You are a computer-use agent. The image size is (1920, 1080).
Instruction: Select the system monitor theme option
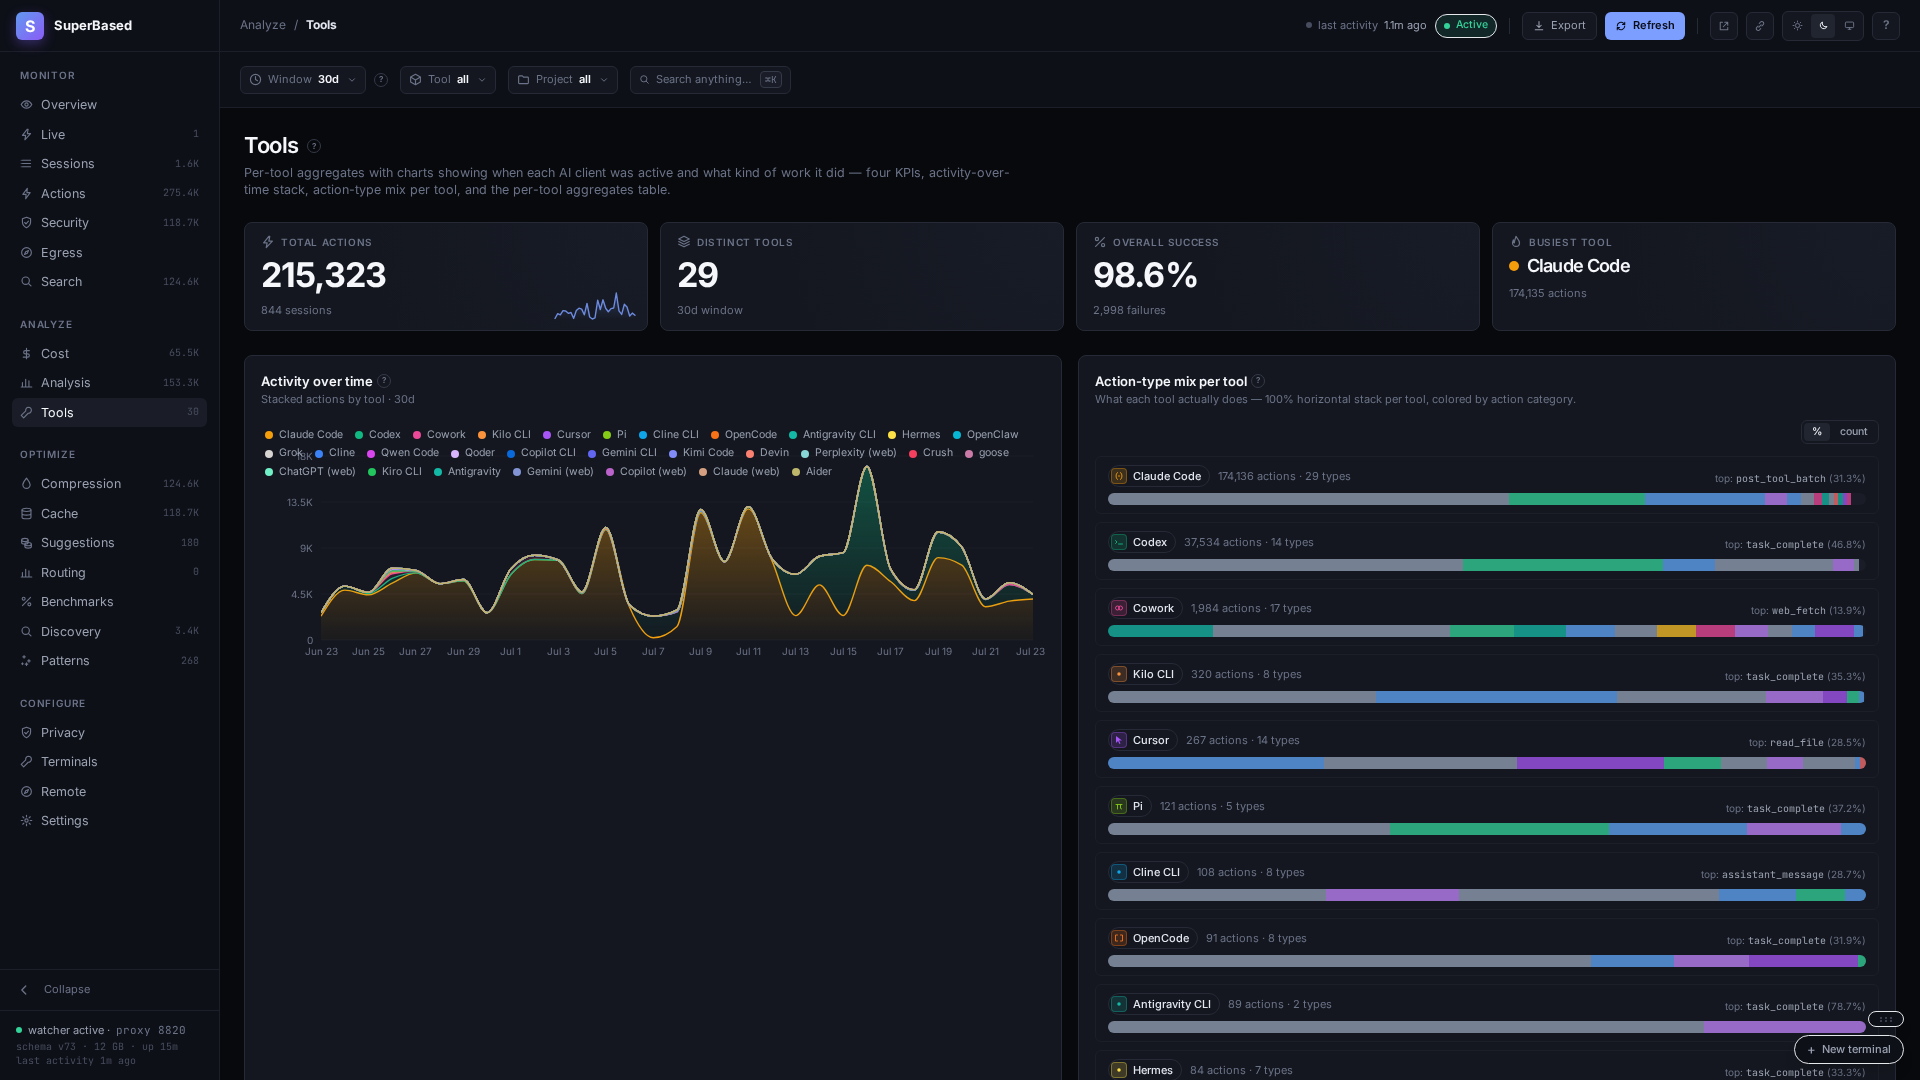1849,26
